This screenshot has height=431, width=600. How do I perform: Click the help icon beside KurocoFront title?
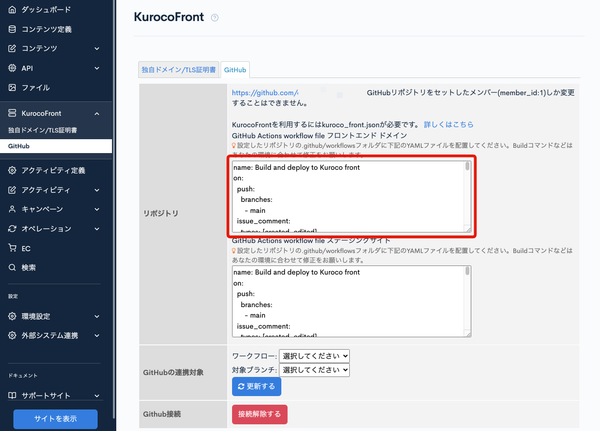pyautogui.click(x=215, y=18)
